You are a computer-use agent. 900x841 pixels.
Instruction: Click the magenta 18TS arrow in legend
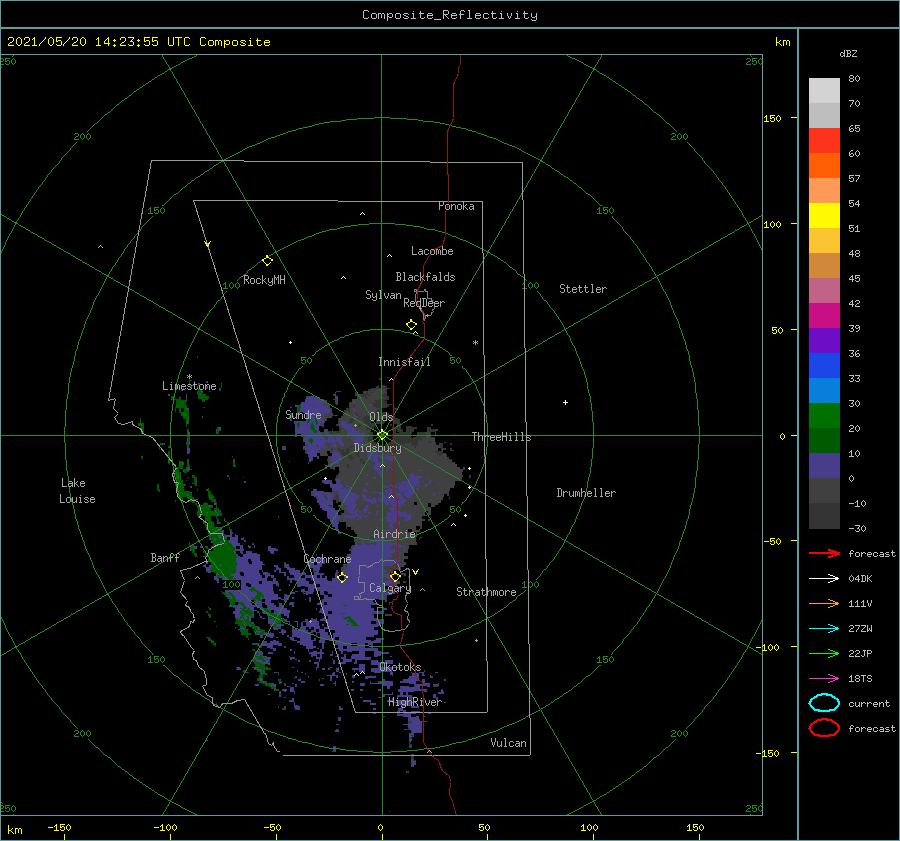(x=824, y=679)
